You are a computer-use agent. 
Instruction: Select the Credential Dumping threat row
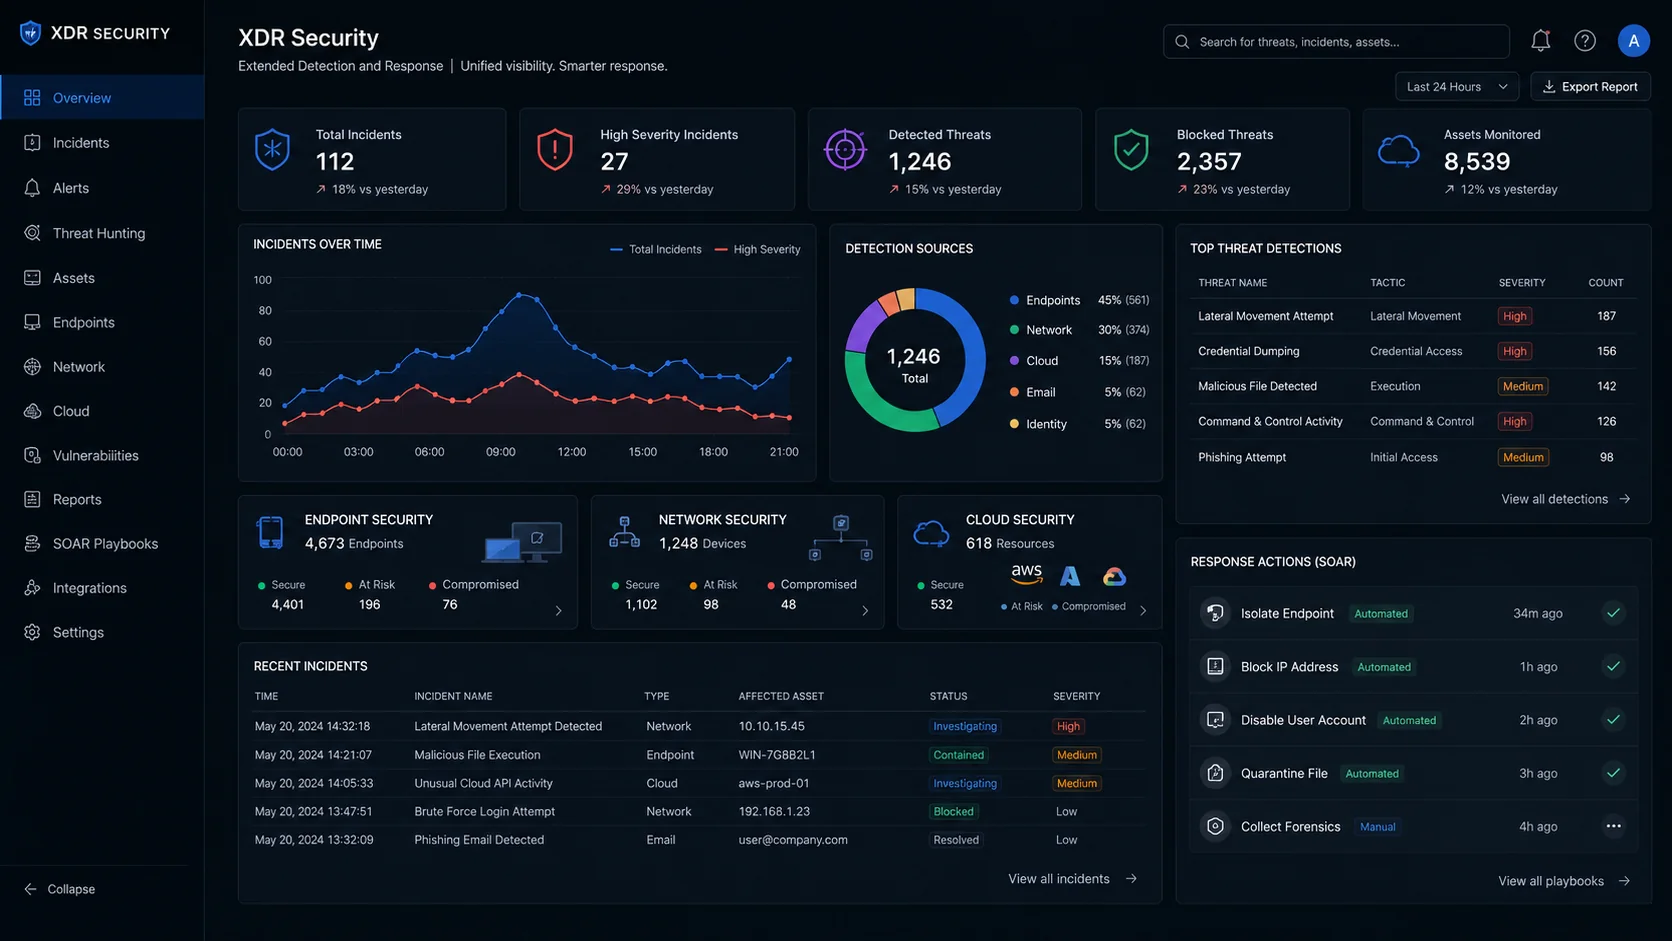[x=1412, y=351]
